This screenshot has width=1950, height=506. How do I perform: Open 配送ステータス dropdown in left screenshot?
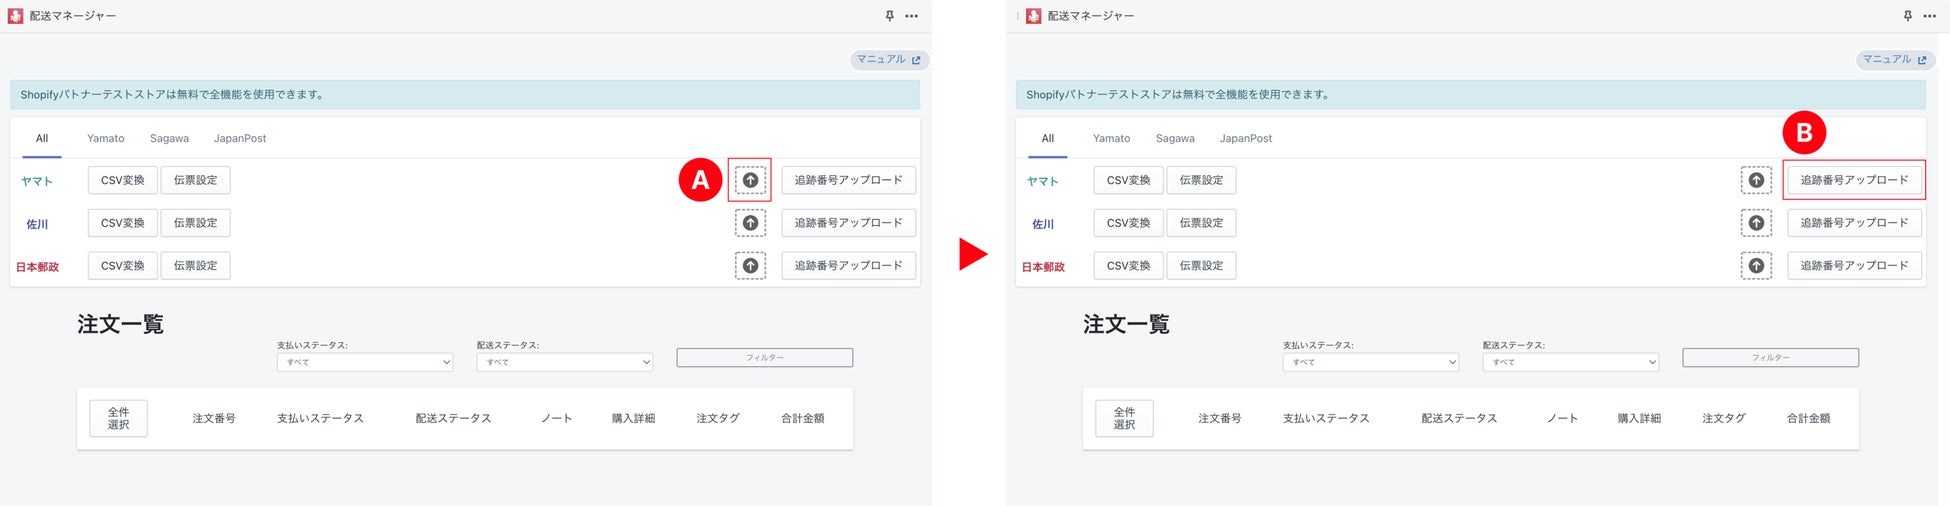[x=565, y=362]
